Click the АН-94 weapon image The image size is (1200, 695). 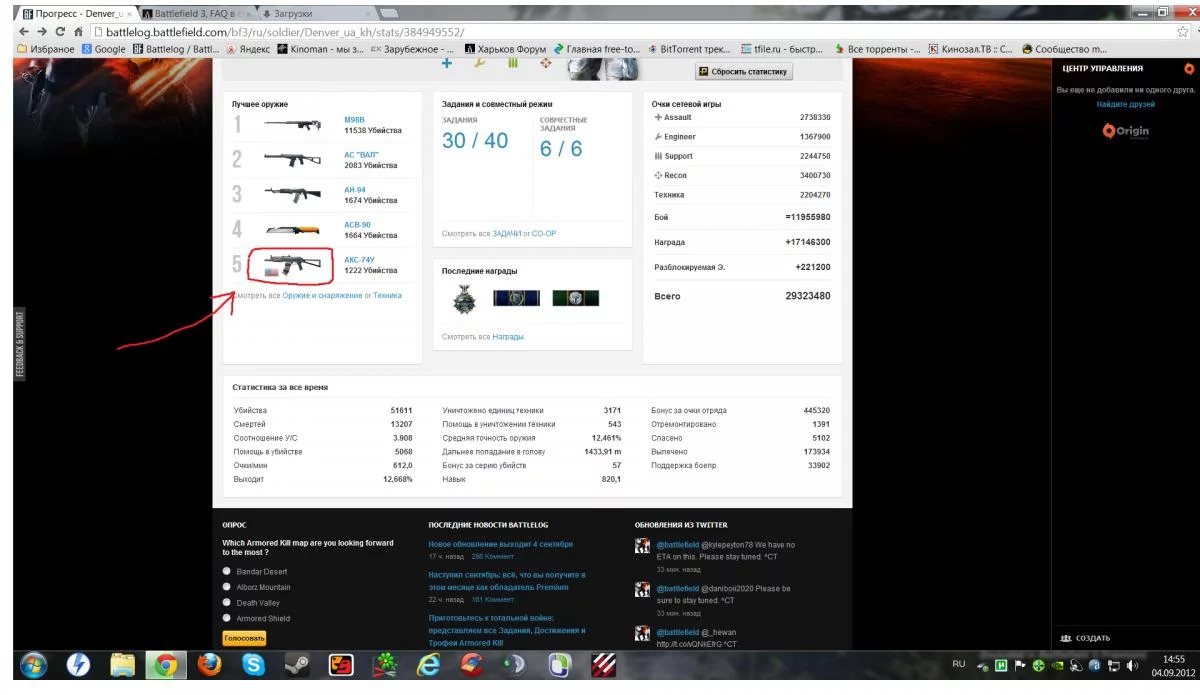click(291, 193)
